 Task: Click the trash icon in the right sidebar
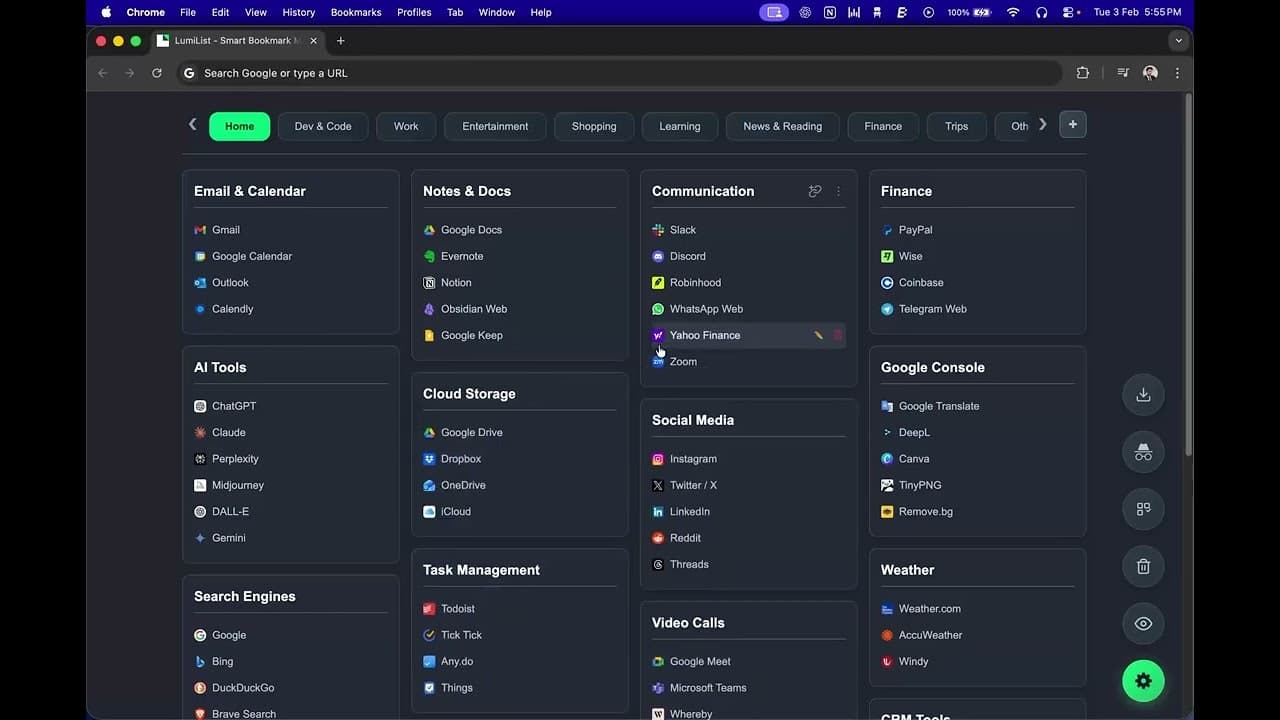tap(1143, 566)
